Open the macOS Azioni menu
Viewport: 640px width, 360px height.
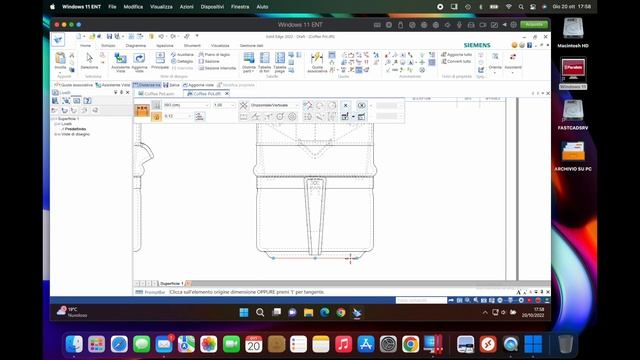click(187, 7)
